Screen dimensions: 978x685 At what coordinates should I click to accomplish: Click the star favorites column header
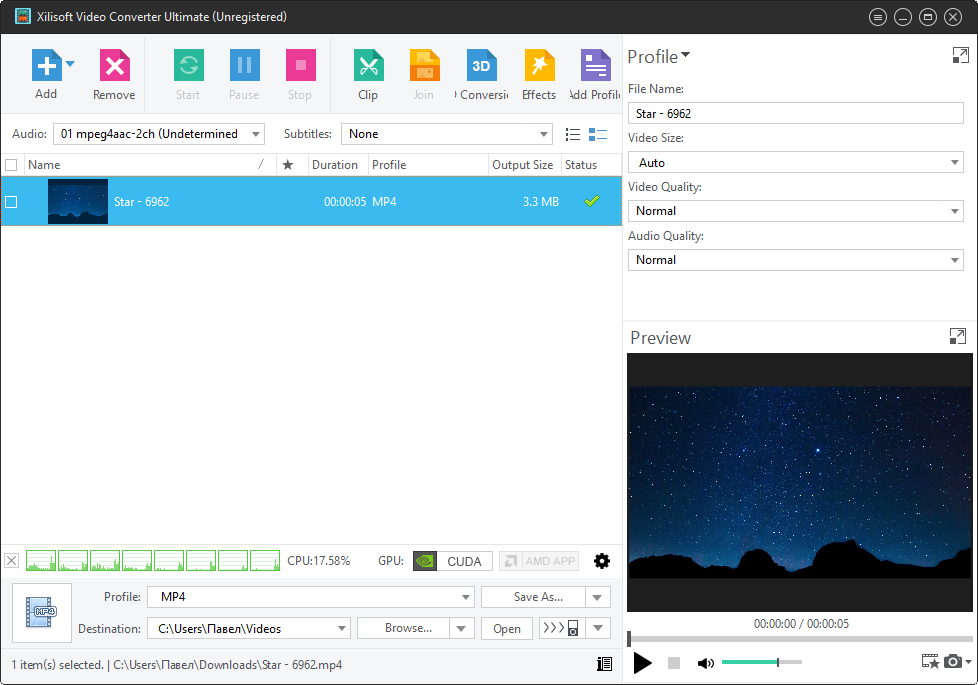pos(288,165)
